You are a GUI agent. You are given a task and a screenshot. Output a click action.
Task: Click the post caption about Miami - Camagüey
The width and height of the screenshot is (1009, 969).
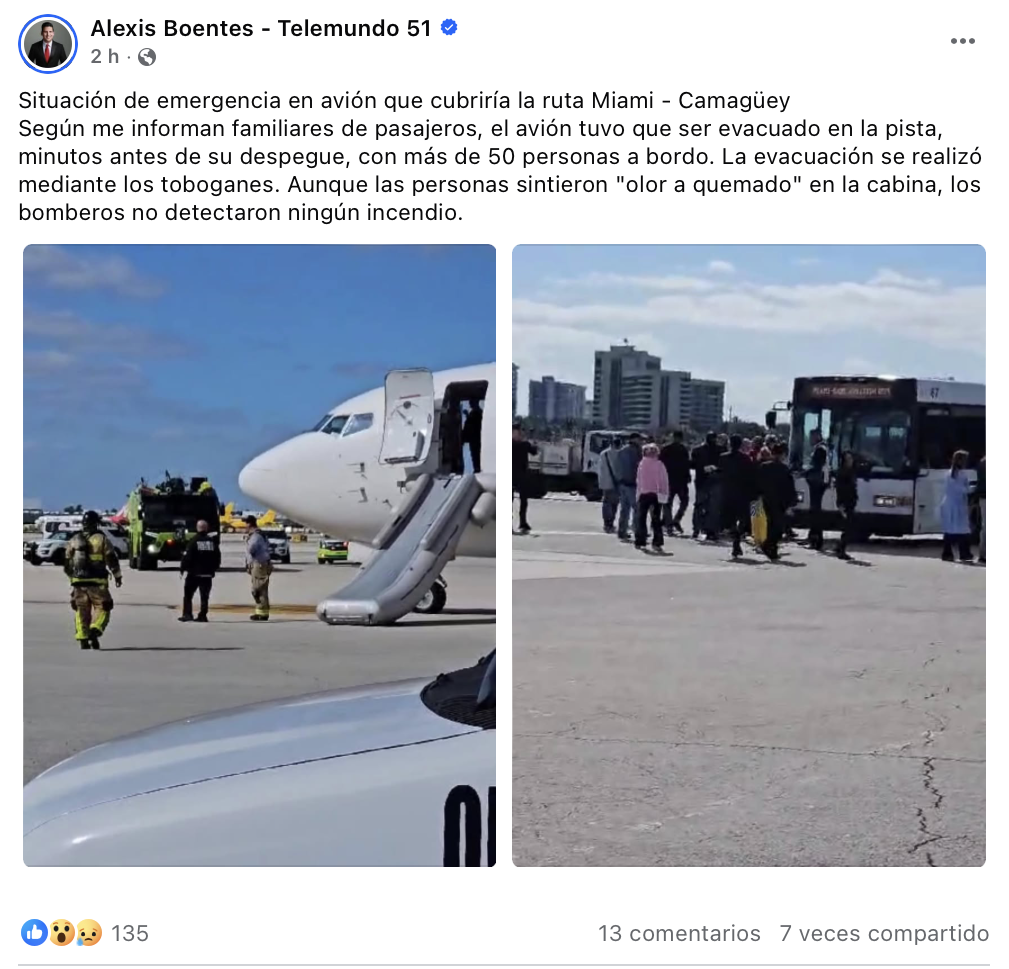click(x=499, y=156)
